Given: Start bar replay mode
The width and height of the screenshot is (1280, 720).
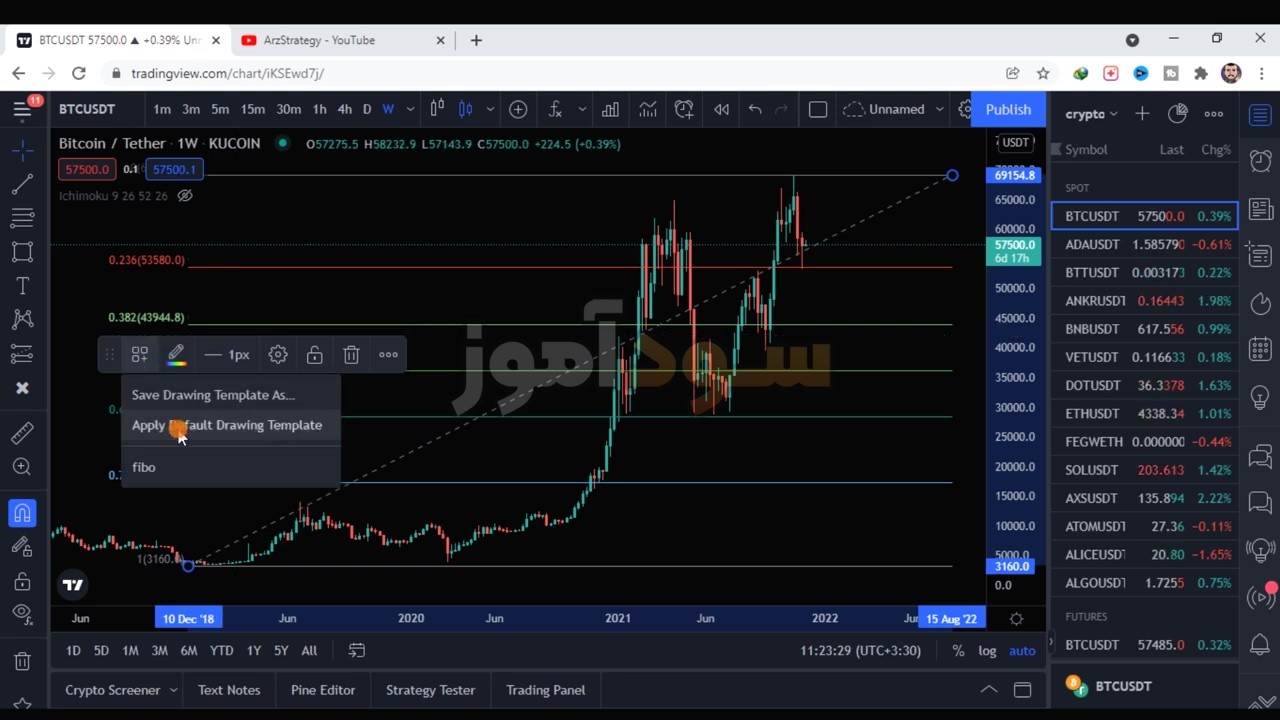Looking at the screenshot, I should (x=721, y=109).
